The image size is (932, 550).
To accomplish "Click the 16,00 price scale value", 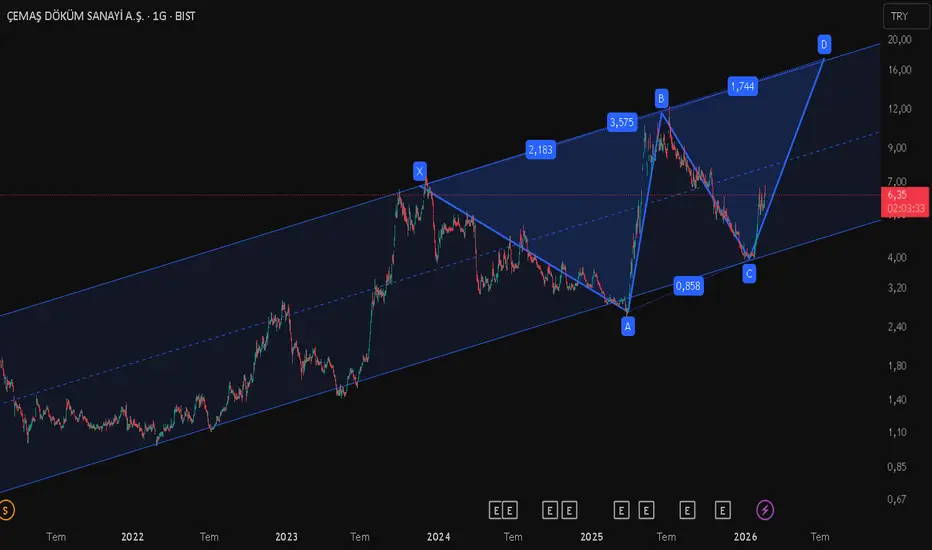I will coord(899,70).
